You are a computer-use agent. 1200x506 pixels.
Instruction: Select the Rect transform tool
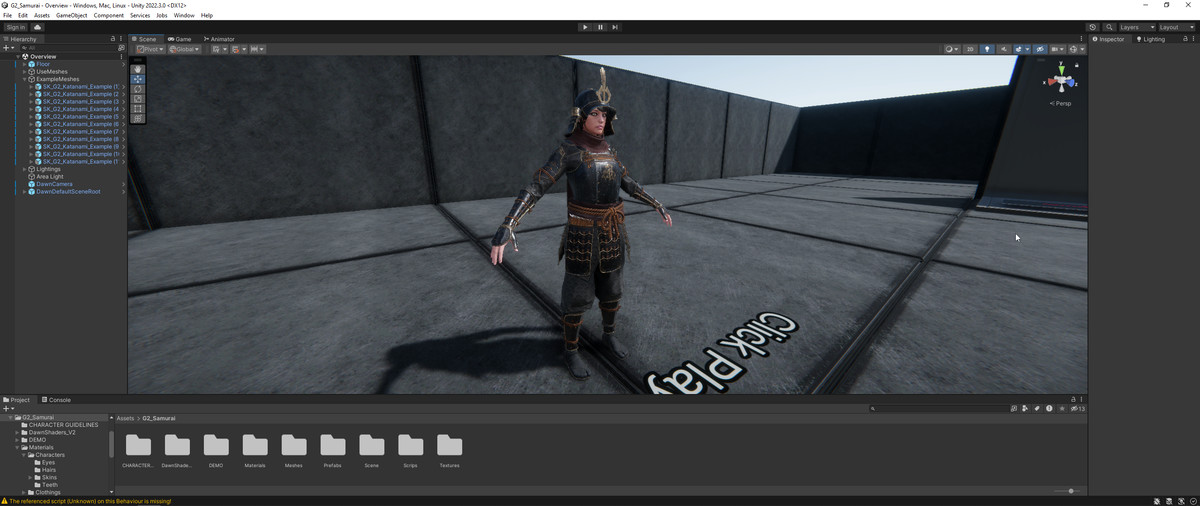pos(138,108)
